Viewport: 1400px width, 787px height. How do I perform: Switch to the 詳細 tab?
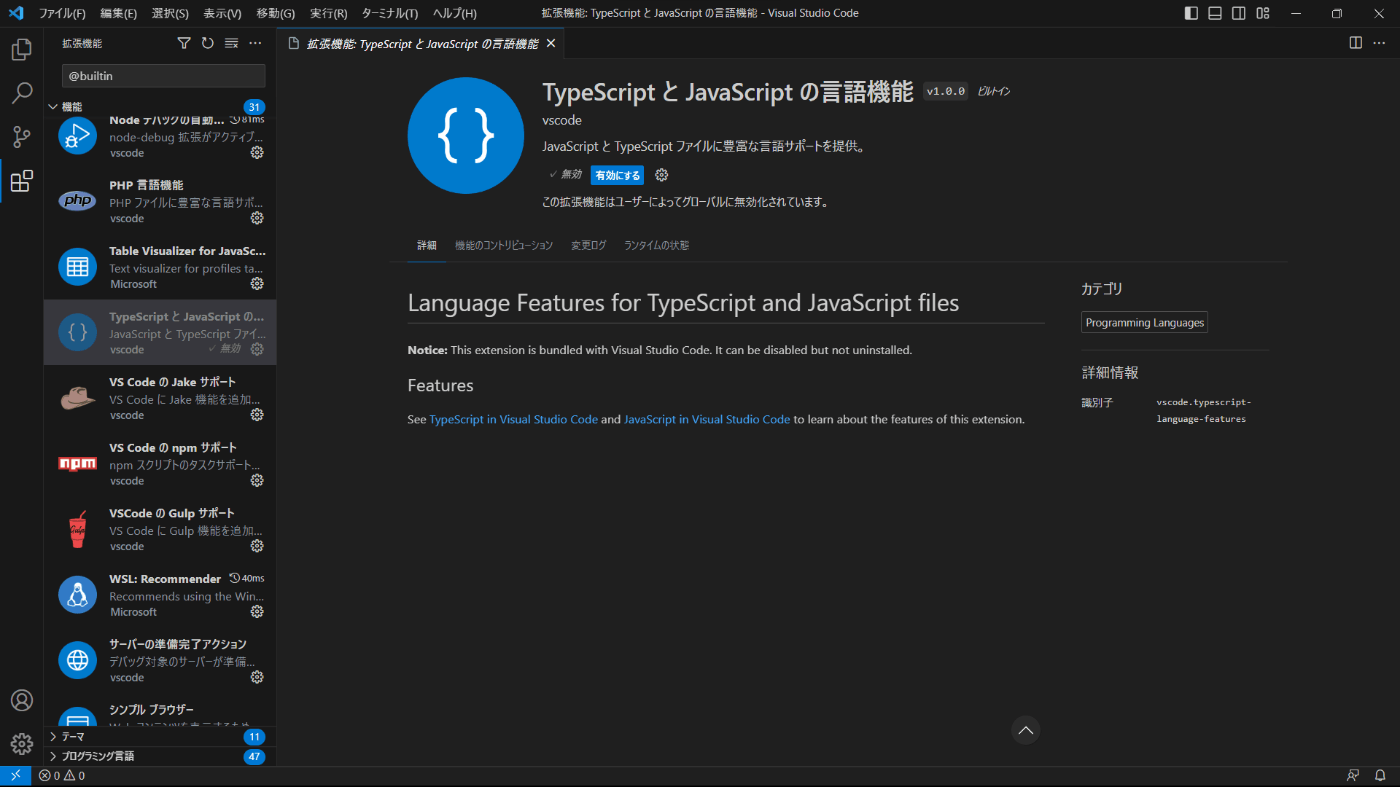(427, 245)
